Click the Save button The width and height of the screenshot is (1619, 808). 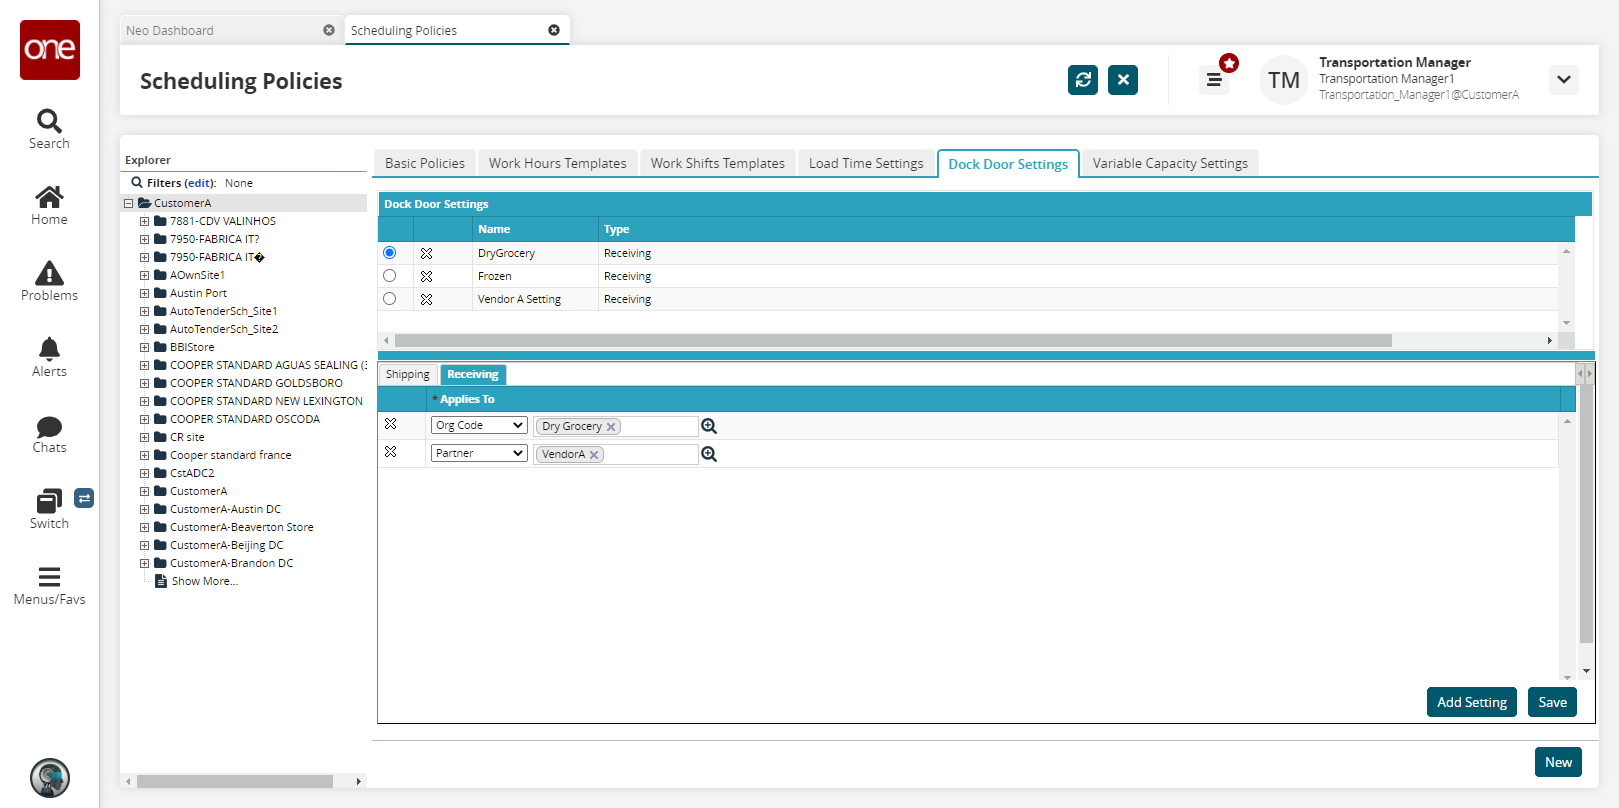point(1552,702)
